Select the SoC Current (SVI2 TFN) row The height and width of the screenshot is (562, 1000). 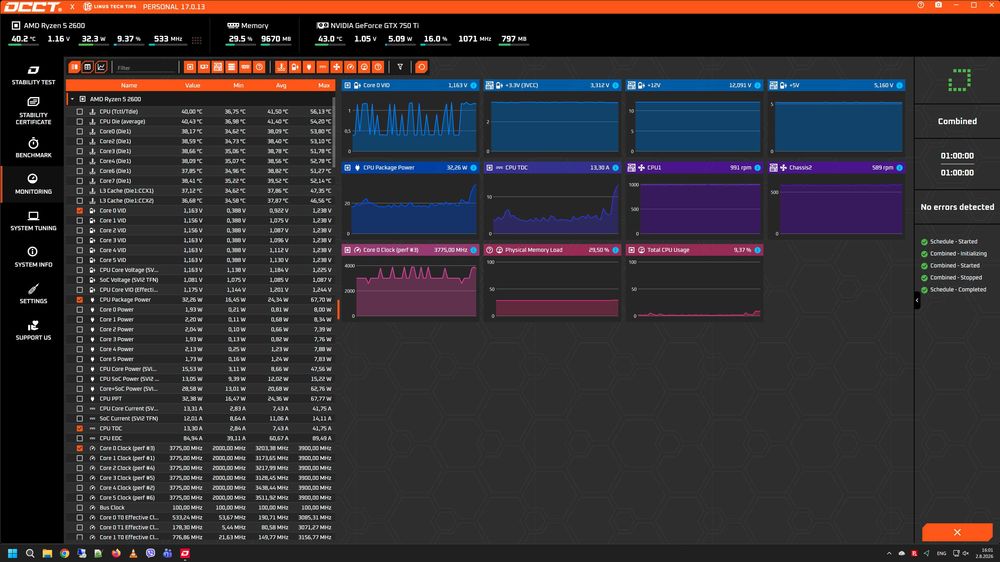pos(200,418)
